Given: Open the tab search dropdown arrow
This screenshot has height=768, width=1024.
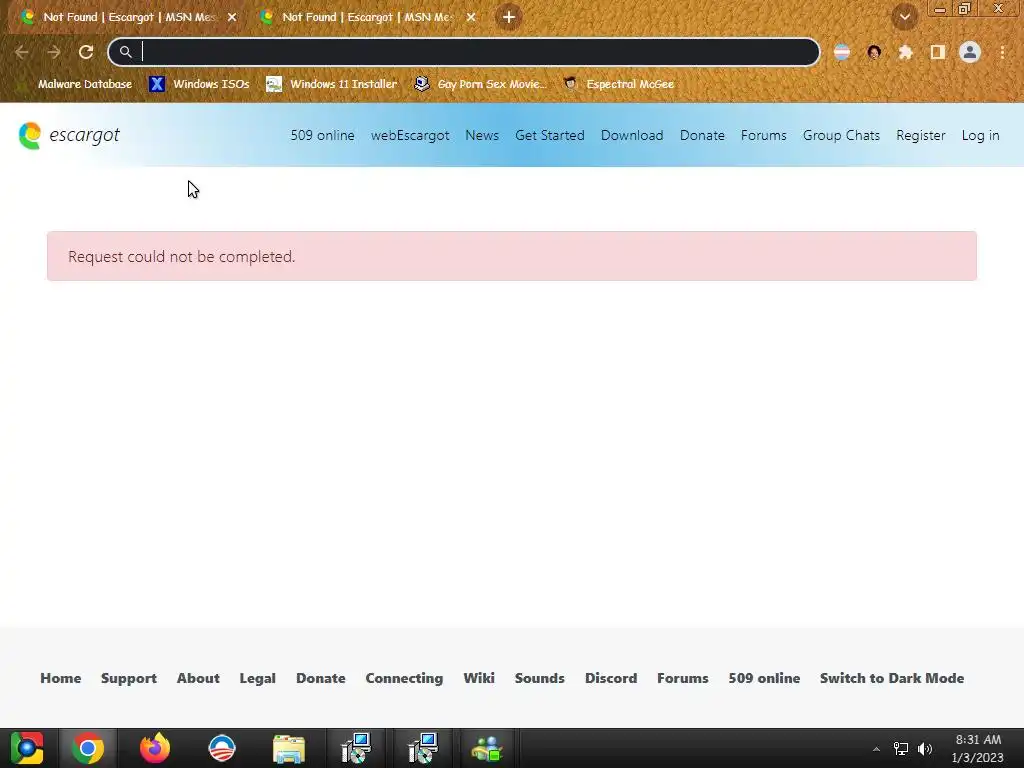Looking at the screenshot, I should [x=905, y=17].
